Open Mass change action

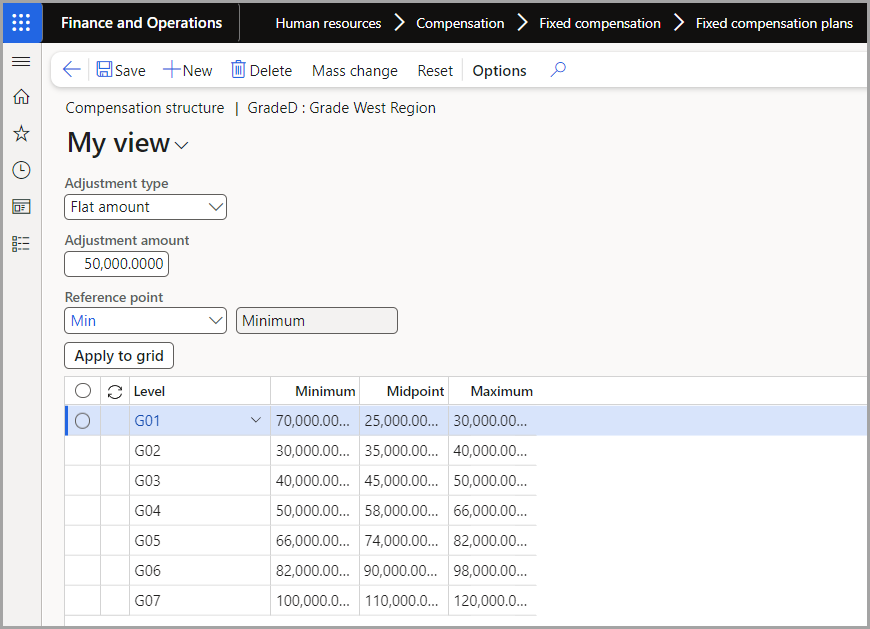355,70
